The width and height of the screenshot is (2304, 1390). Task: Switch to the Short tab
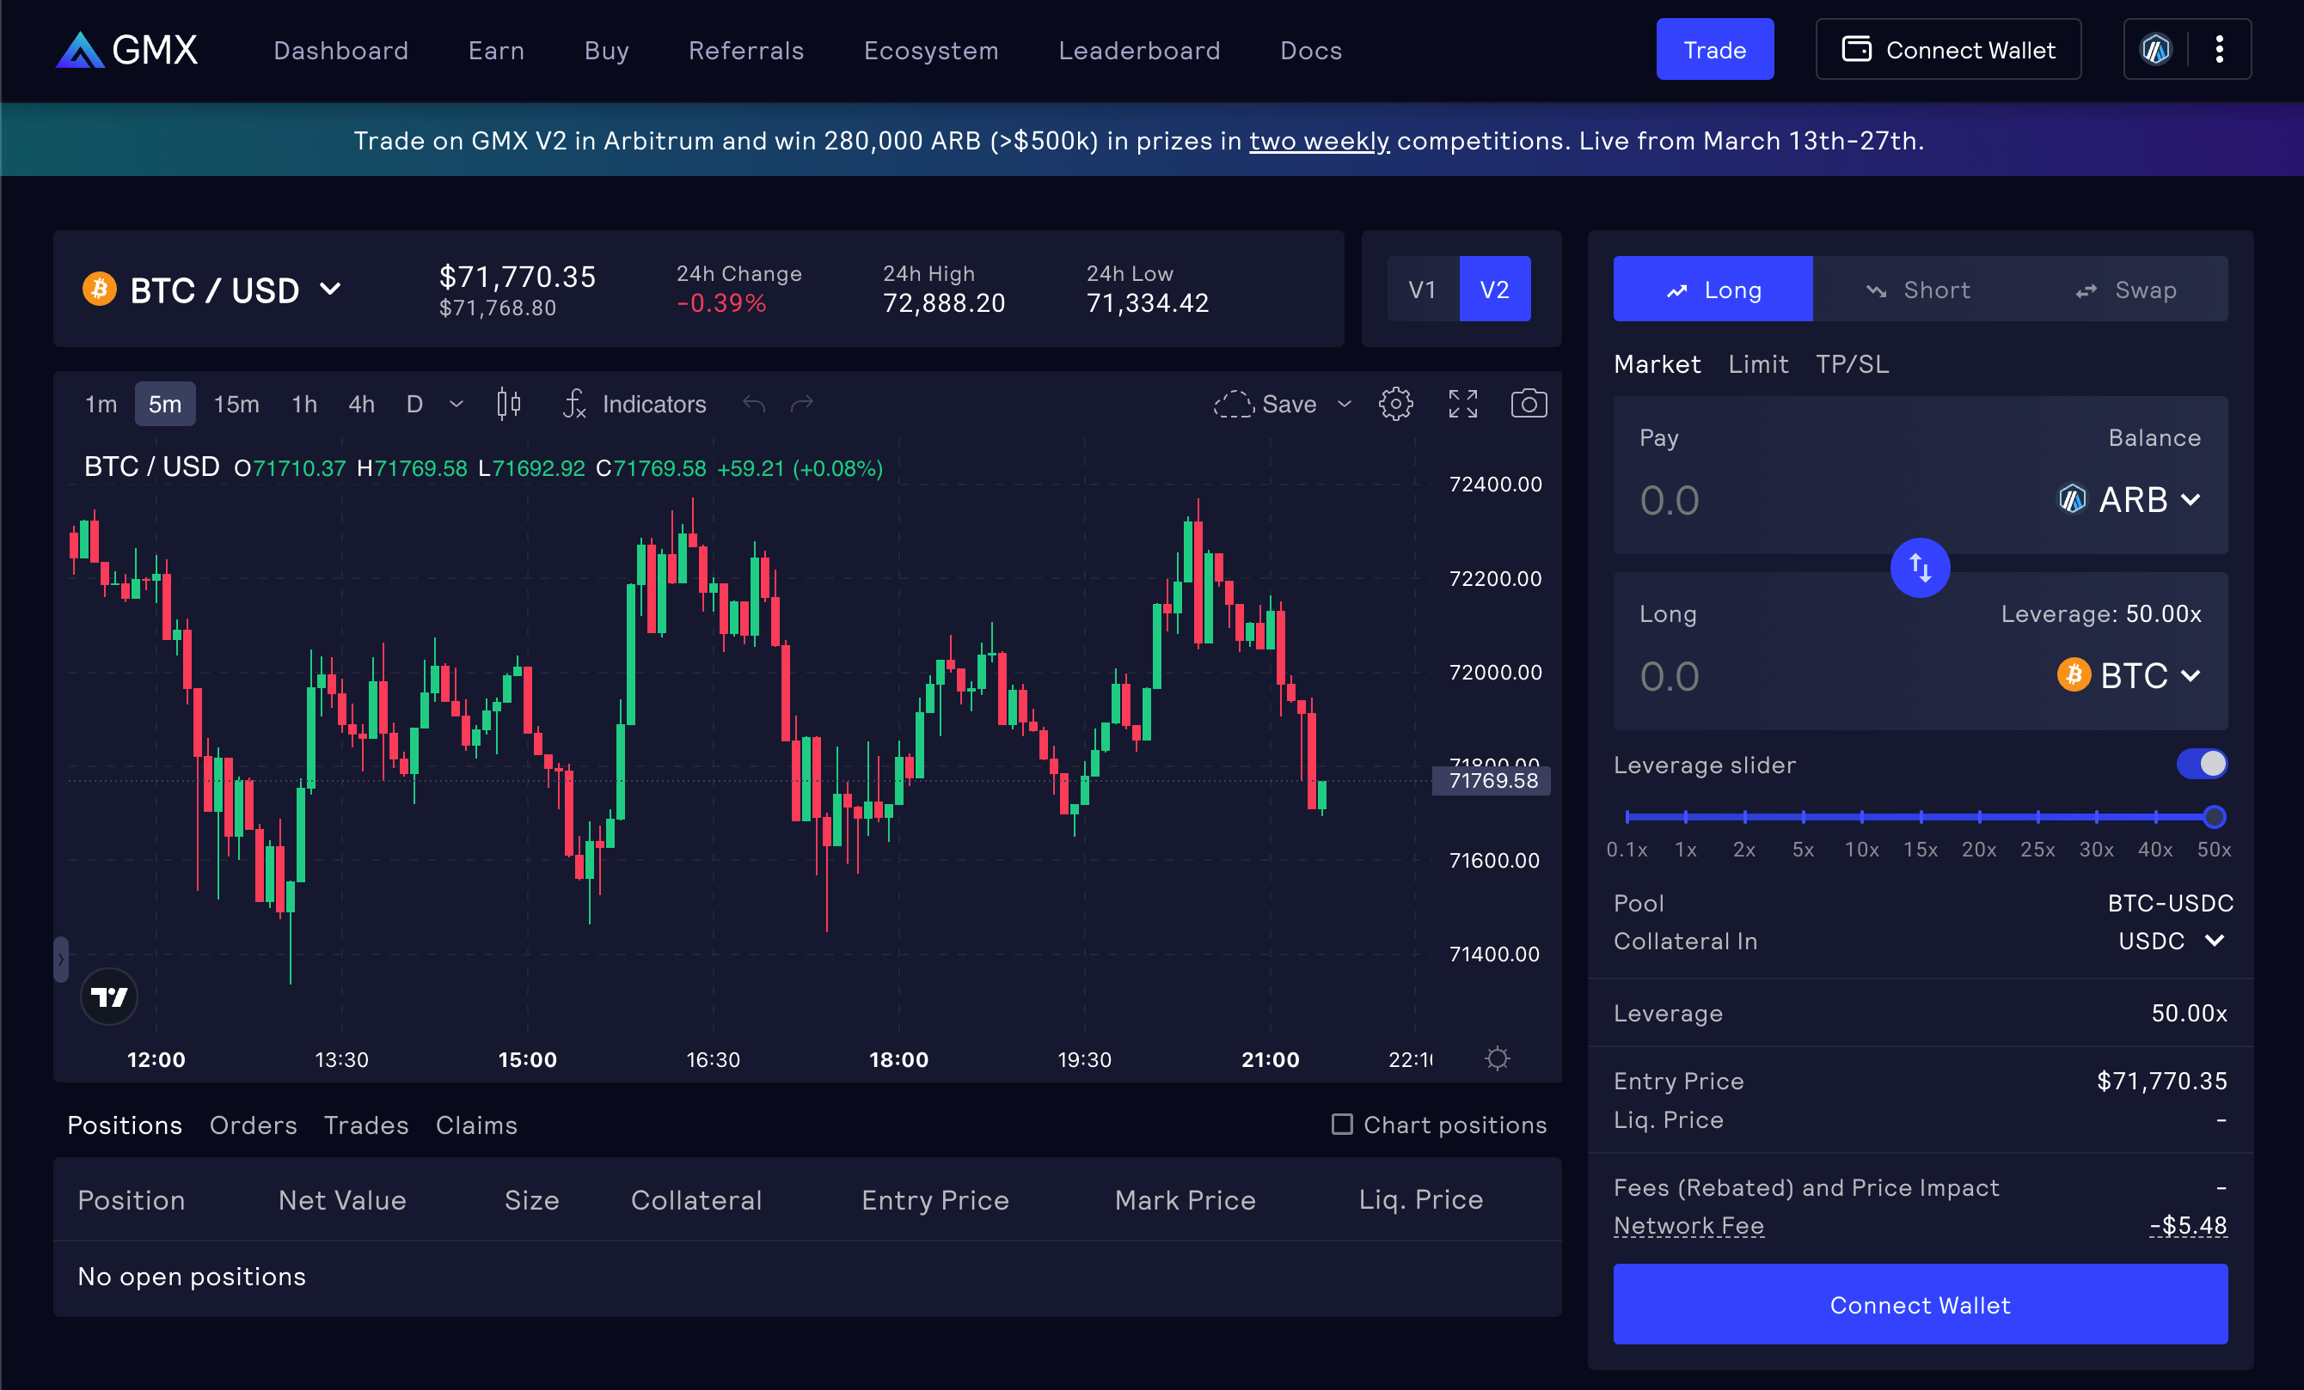tap(1917, 289)
